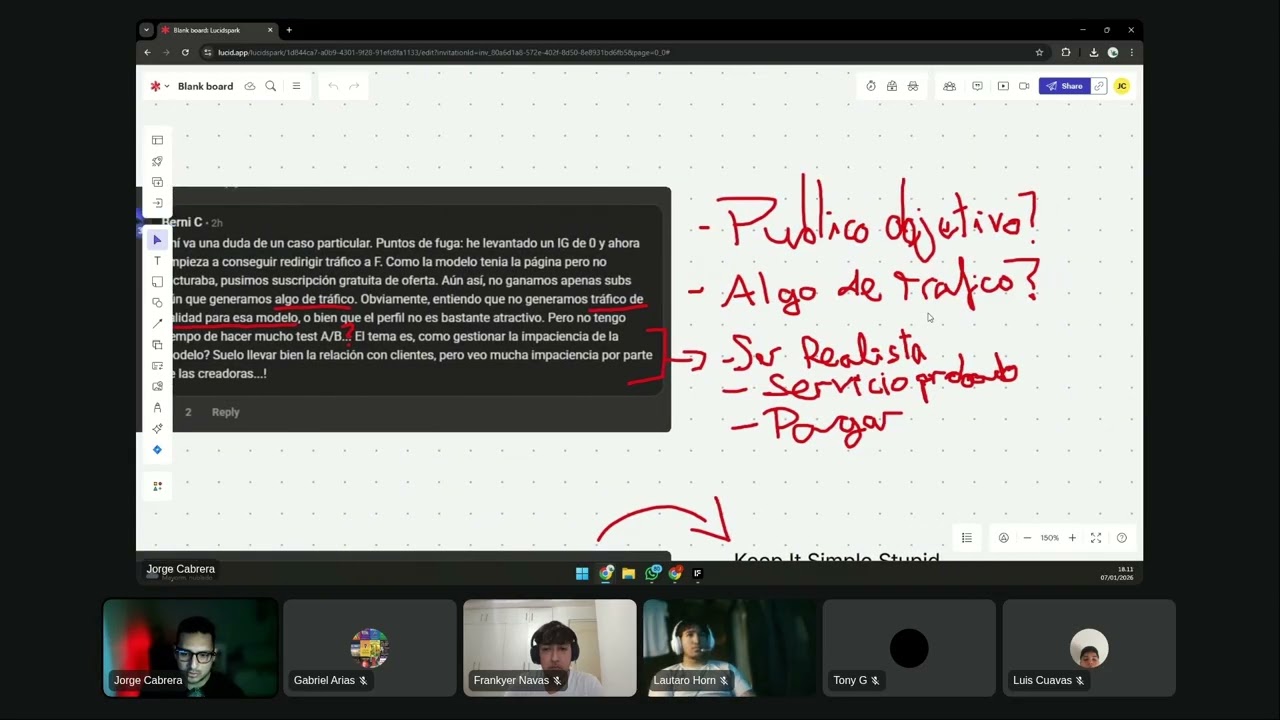Check the cloud save status icon
1280x720 pixels.
pyautogui.click(x=250, y=86)
